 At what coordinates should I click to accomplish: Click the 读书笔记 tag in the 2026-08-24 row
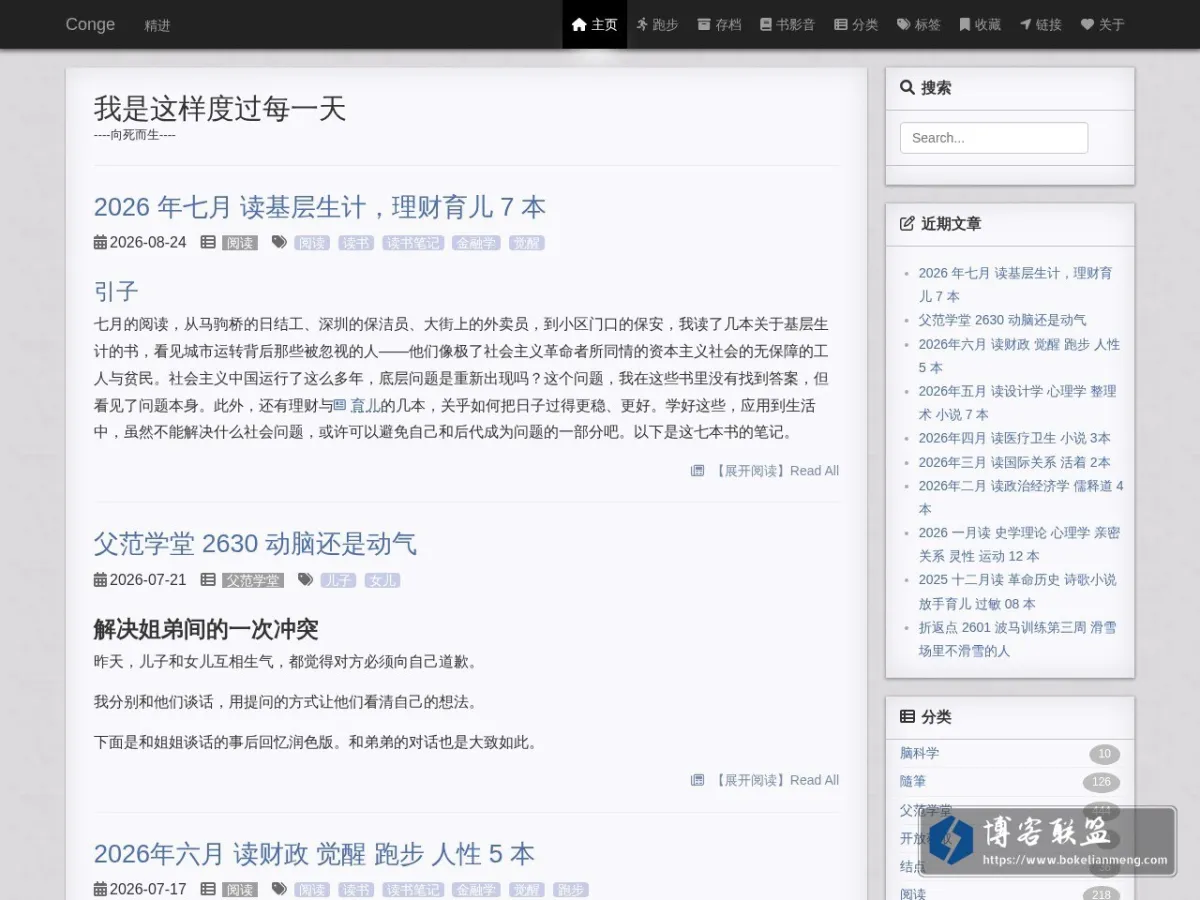coord(413,243)
